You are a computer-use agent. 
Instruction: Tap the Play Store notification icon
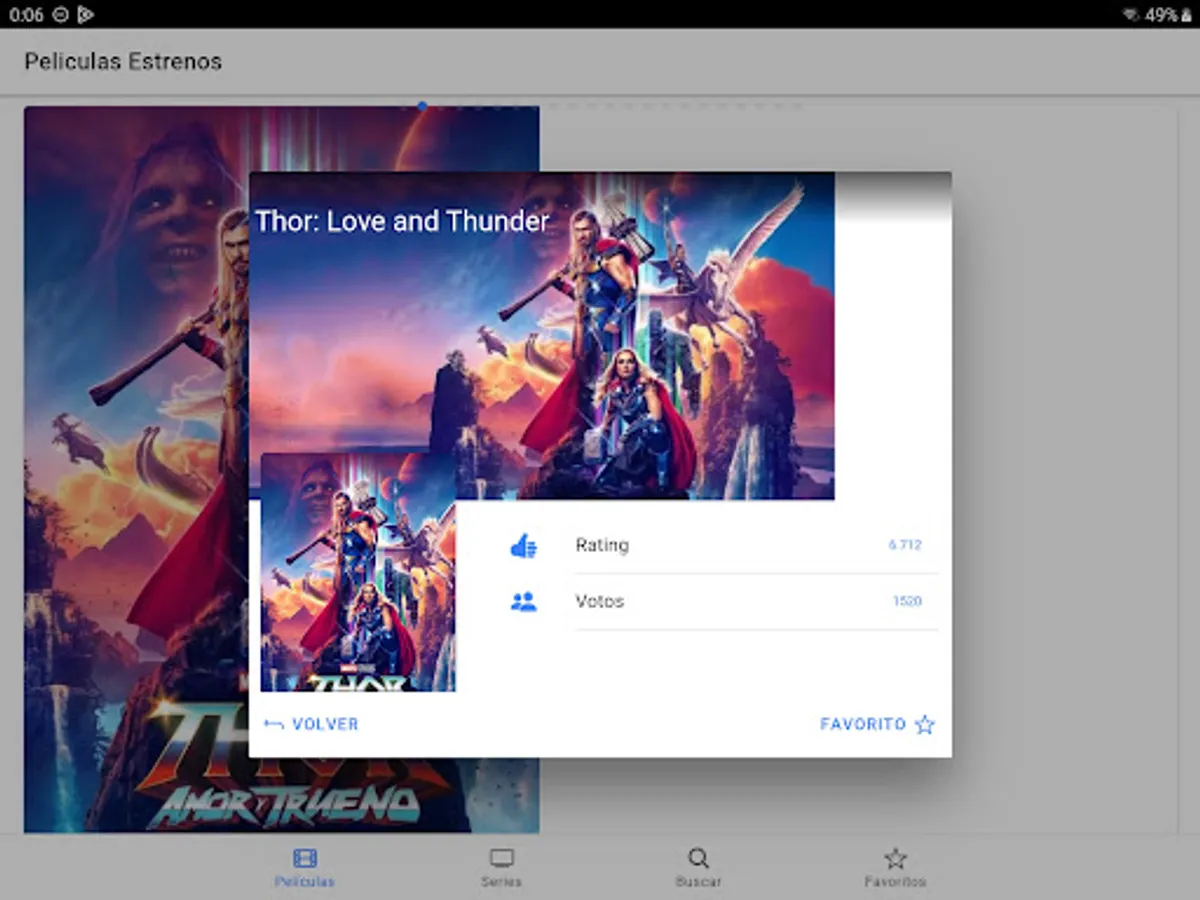pyautogui.click(x=85, y=15)
